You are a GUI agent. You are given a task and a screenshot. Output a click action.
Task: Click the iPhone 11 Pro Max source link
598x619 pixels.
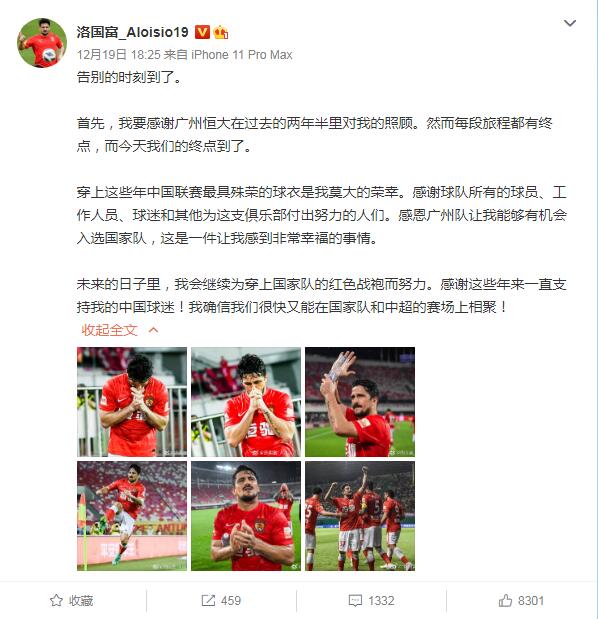(242, 54)
